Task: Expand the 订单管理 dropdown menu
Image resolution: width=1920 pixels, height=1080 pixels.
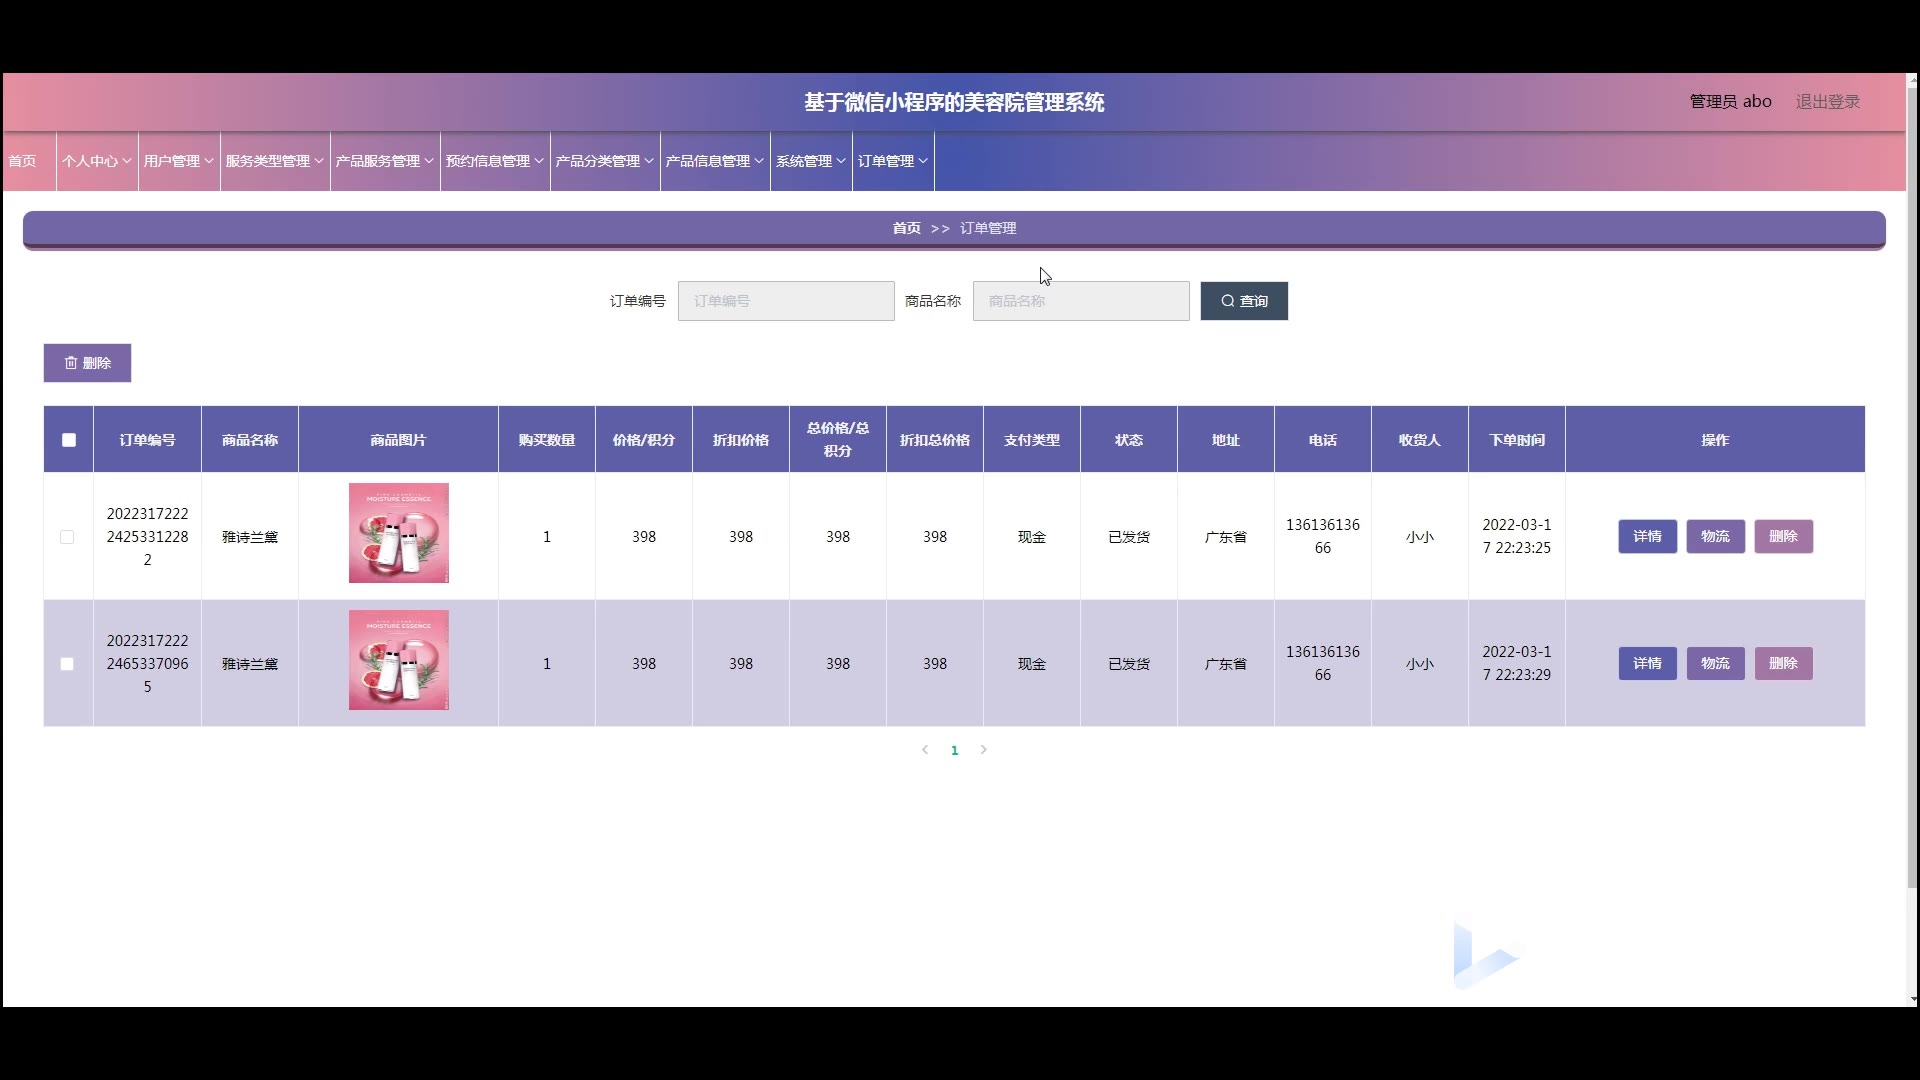Action: 892,161
